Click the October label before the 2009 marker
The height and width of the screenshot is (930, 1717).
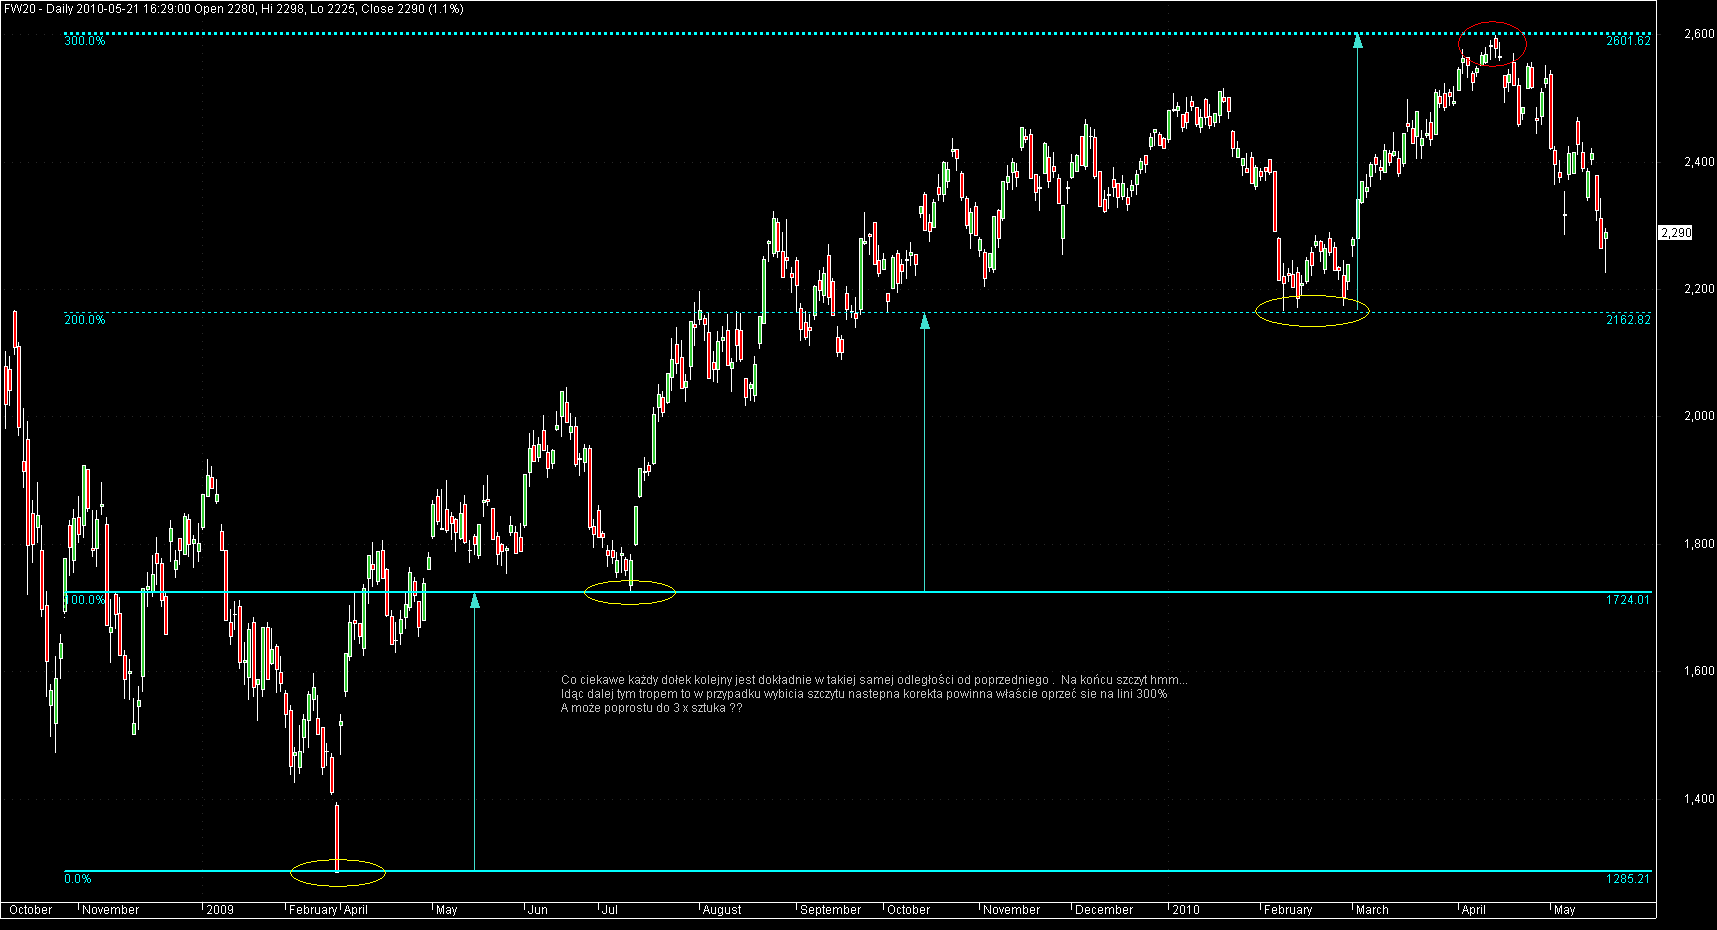pos(31,910)
